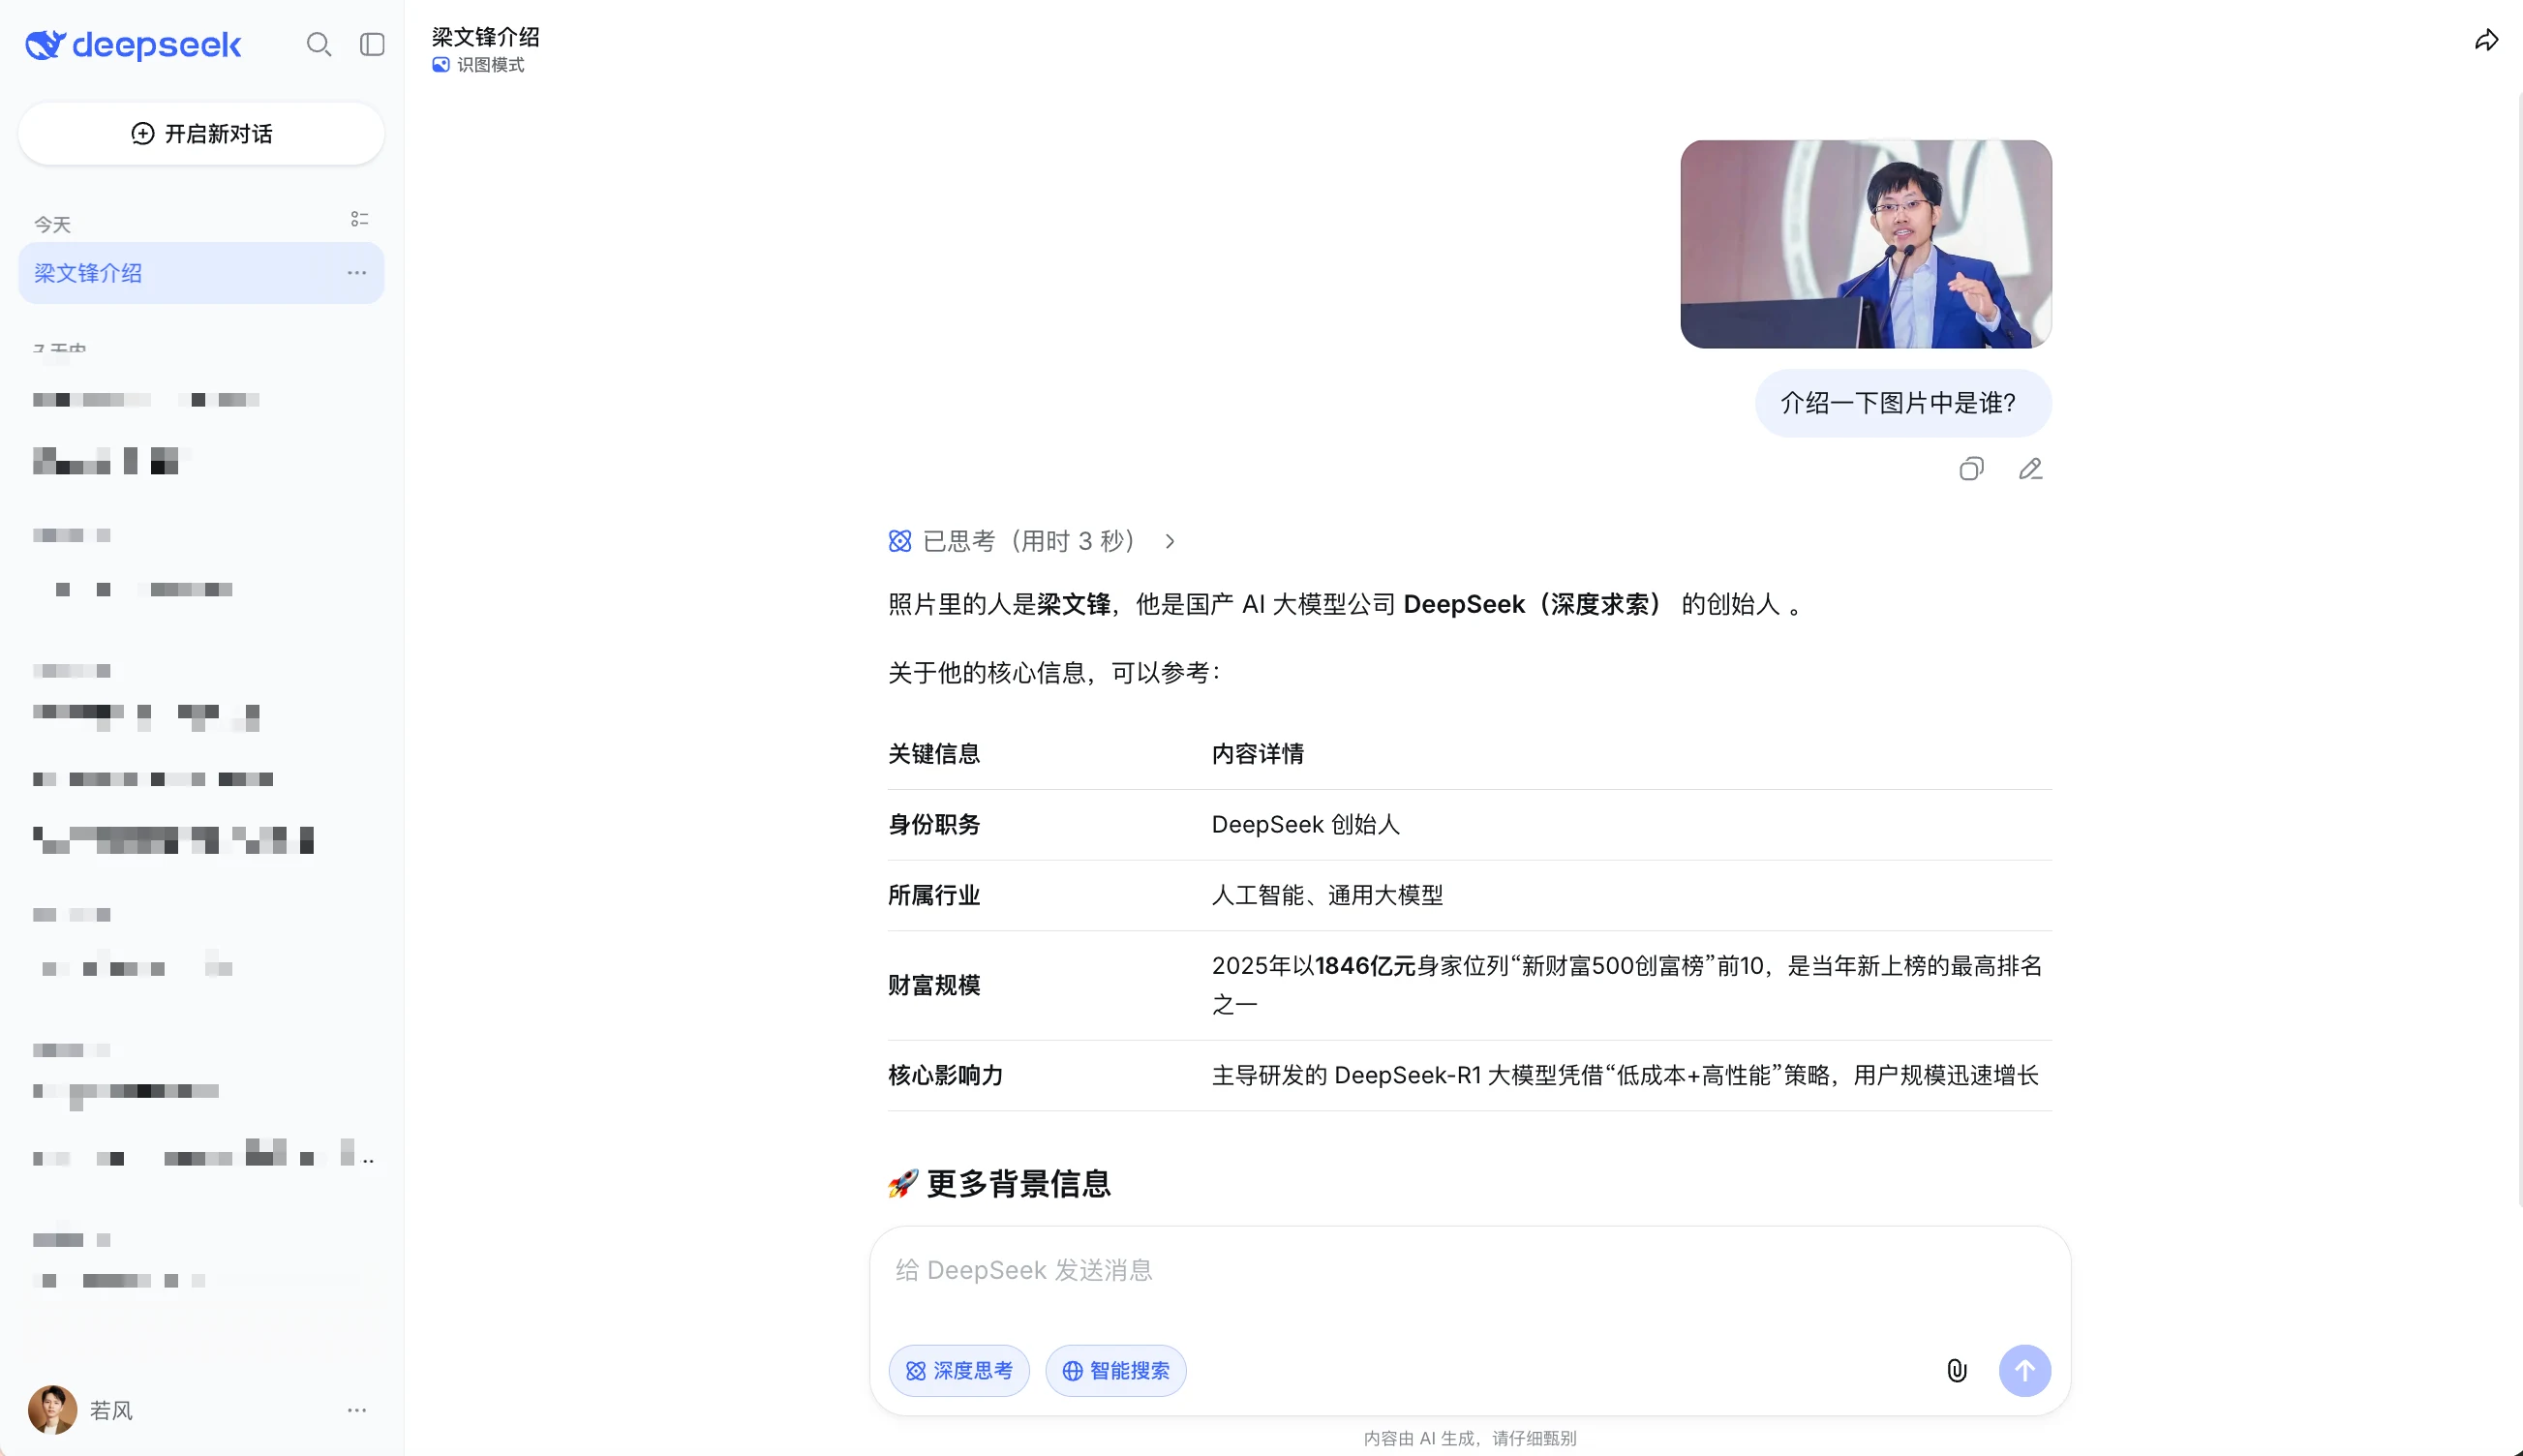Click the 关键信息 table header

[x=934, y=753]
